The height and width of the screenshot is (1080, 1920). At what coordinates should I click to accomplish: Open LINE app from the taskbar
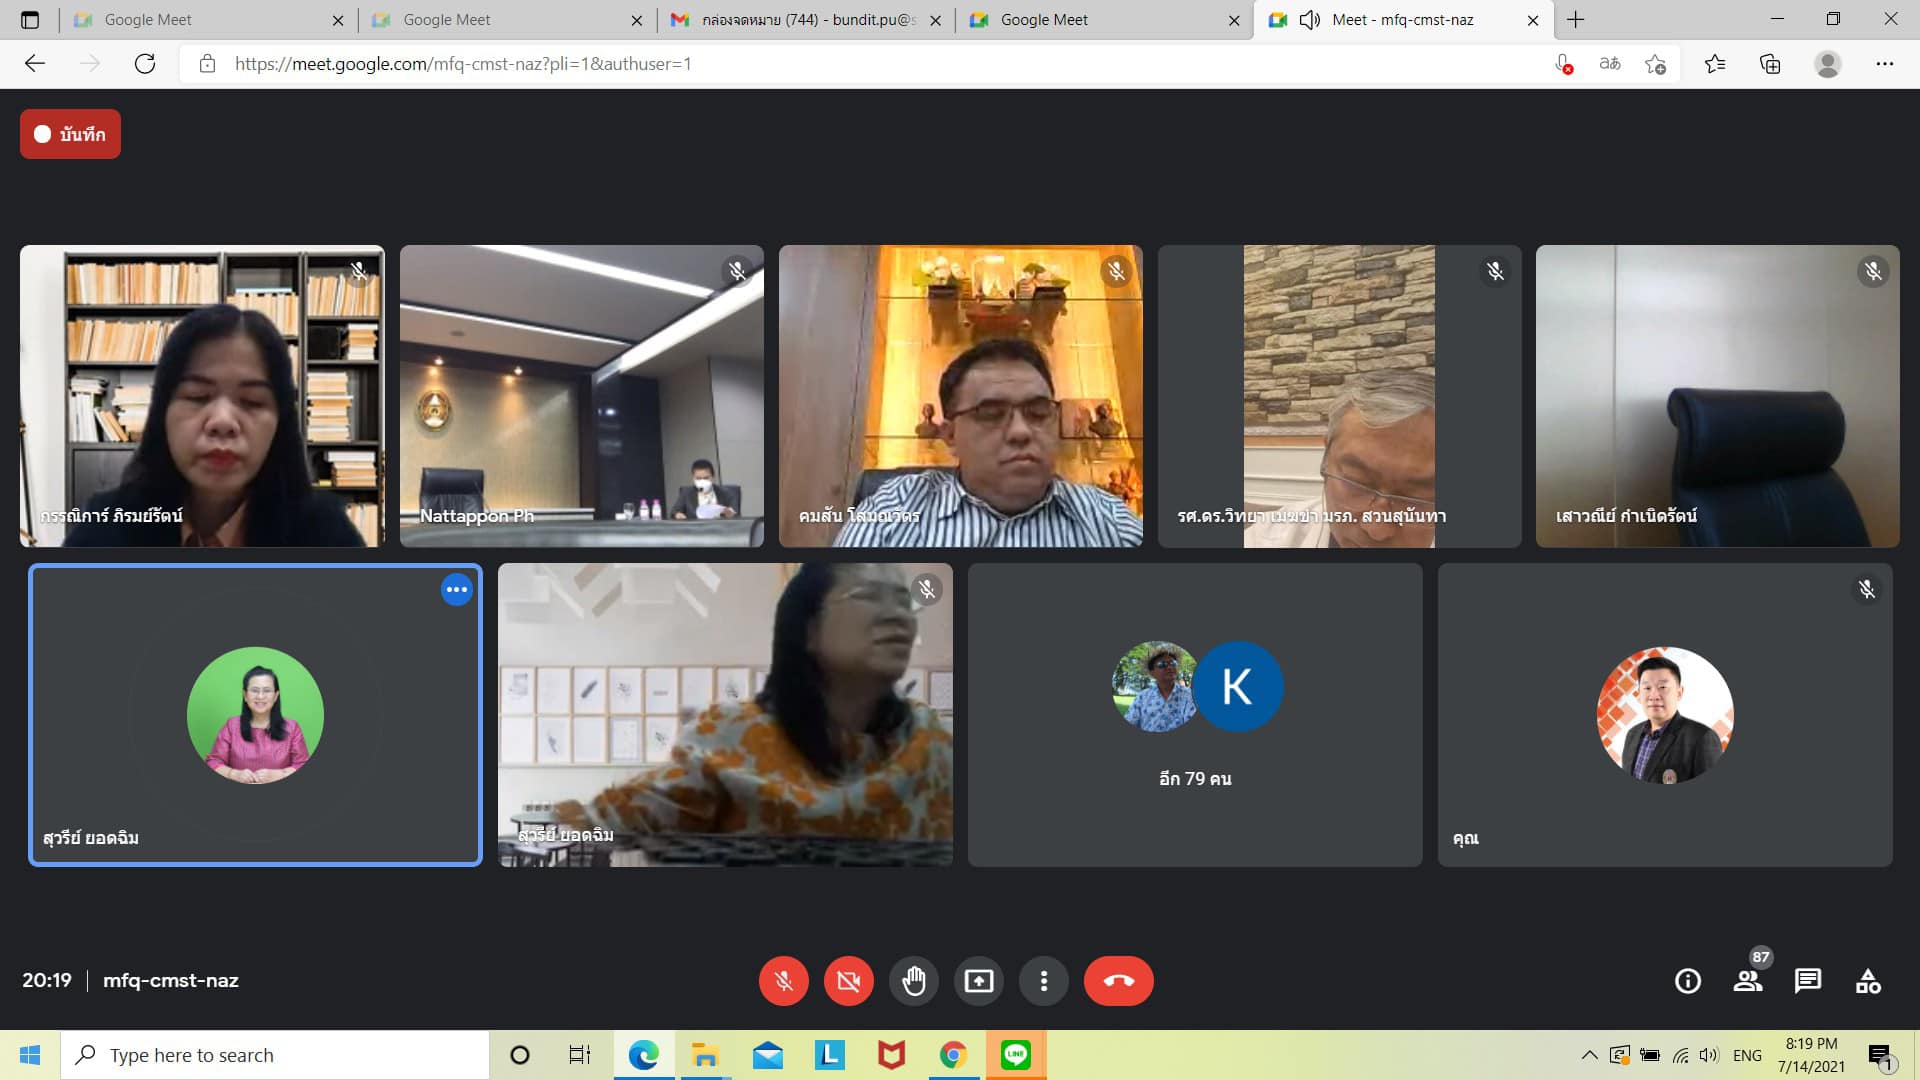tap(1015, 1055)
